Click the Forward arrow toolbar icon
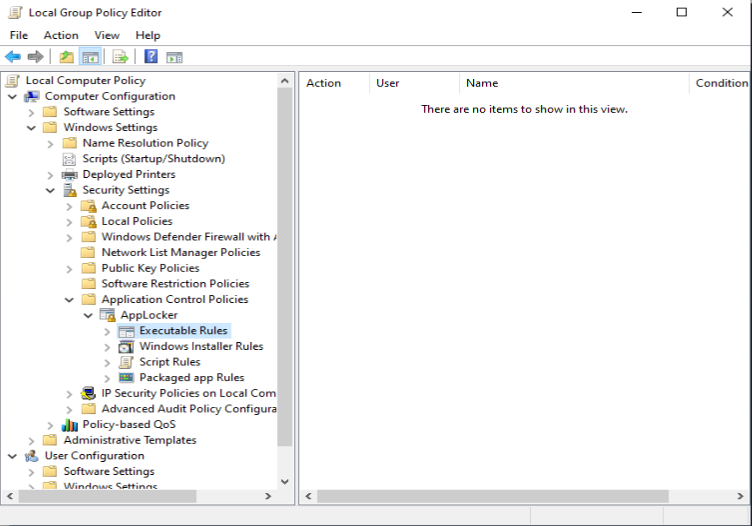752x526 pixels. pyautogui.click(x=35, y=57)
